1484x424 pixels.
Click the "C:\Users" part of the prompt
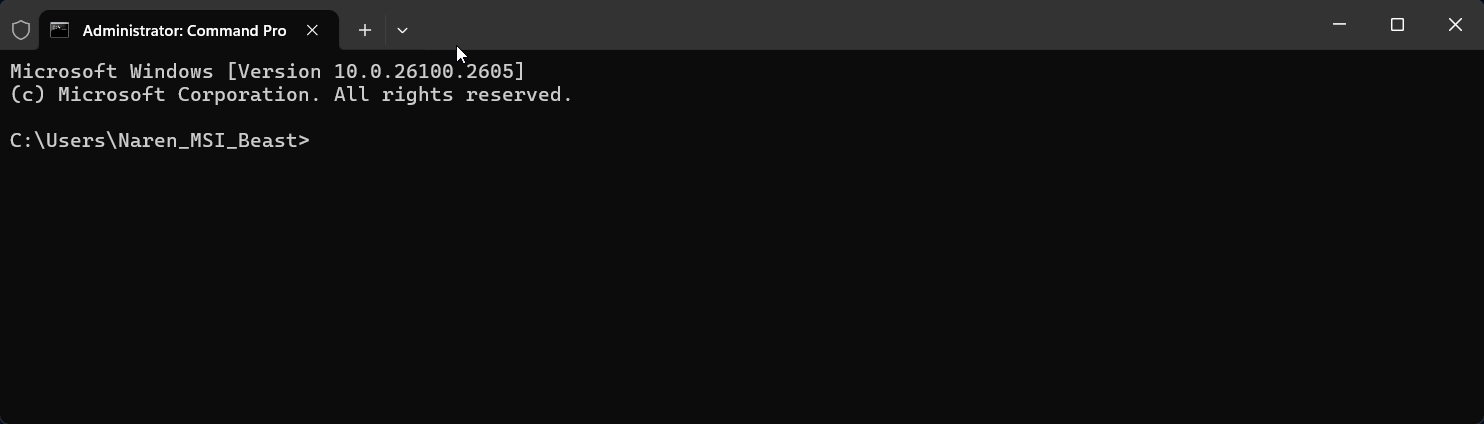pos(57,141)
